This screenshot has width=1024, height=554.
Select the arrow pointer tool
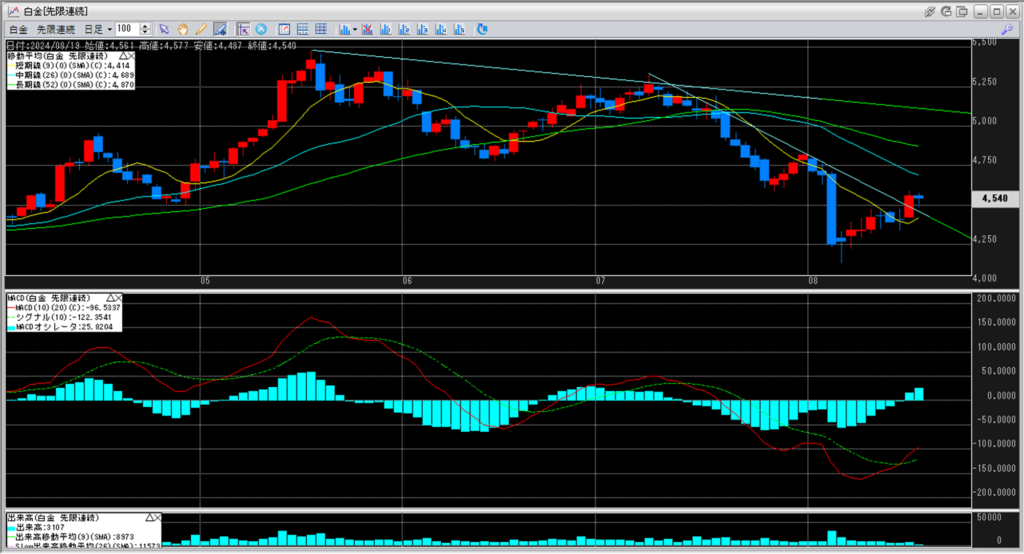pos(165,29)
